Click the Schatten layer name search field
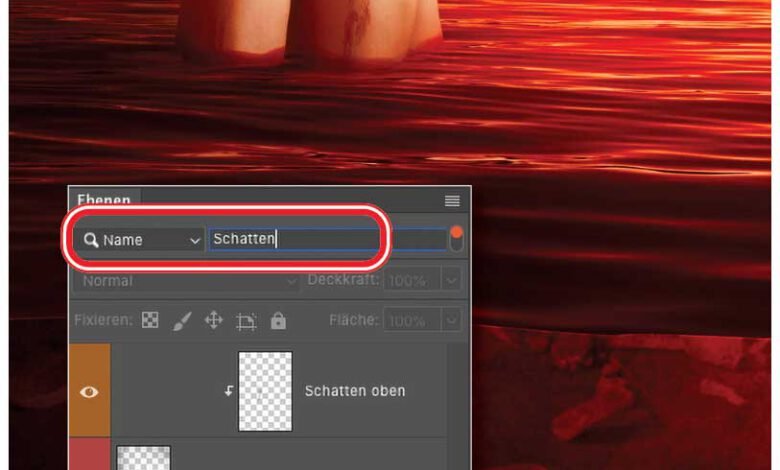The width and height of the screenshot is (780, 470). coord(327,239)
